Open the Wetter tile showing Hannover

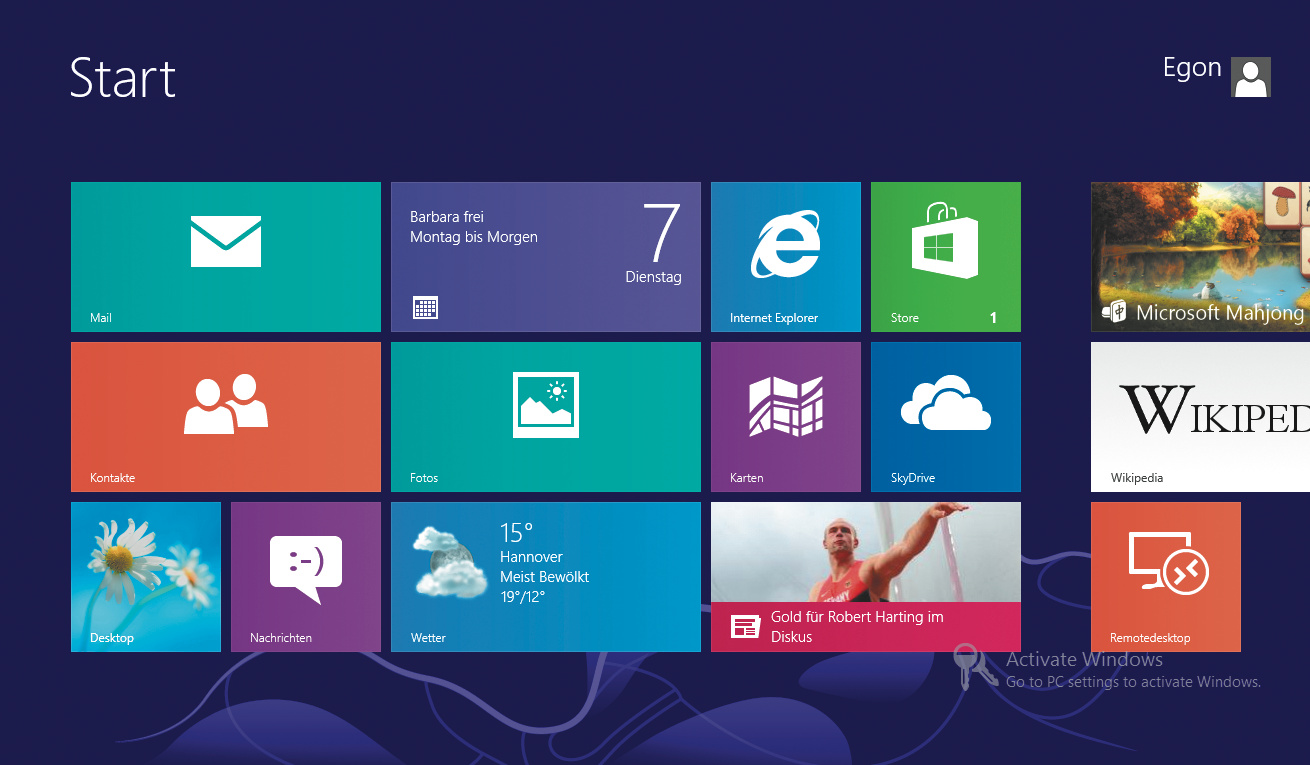(x=546, y=577)
